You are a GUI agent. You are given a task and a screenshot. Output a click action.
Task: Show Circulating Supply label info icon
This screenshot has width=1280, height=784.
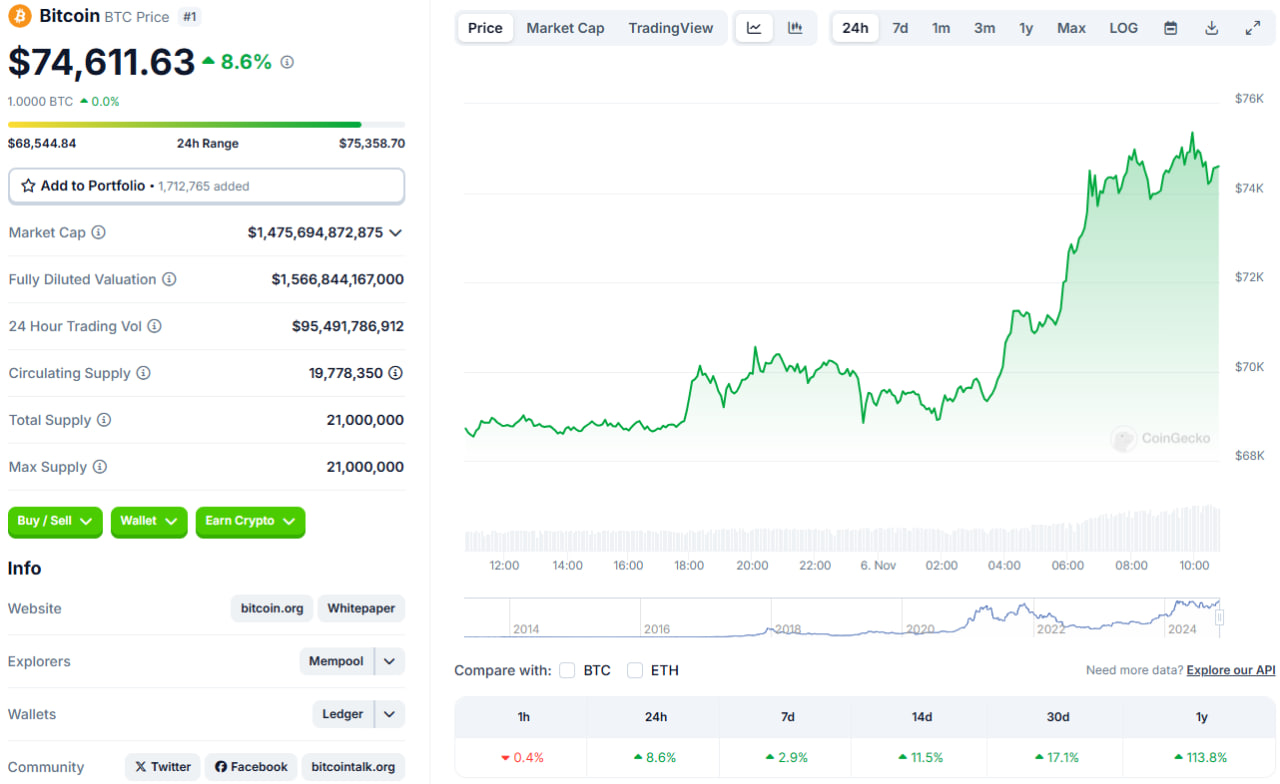pyautogui.click(x=143, y=373)
